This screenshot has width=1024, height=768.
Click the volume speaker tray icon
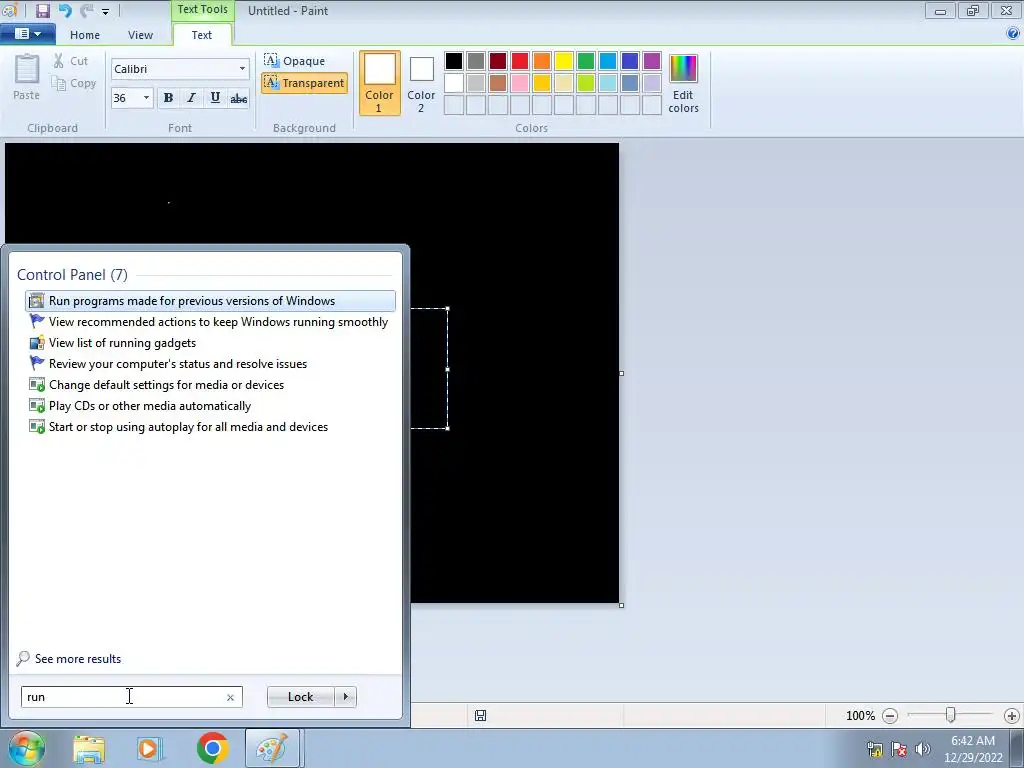pyautogui.click(x=923, y=749)
